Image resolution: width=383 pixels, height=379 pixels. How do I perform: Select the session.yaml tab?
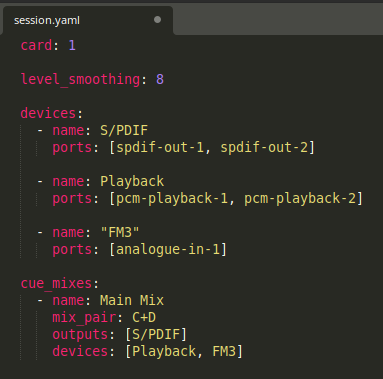coord(88,20)
